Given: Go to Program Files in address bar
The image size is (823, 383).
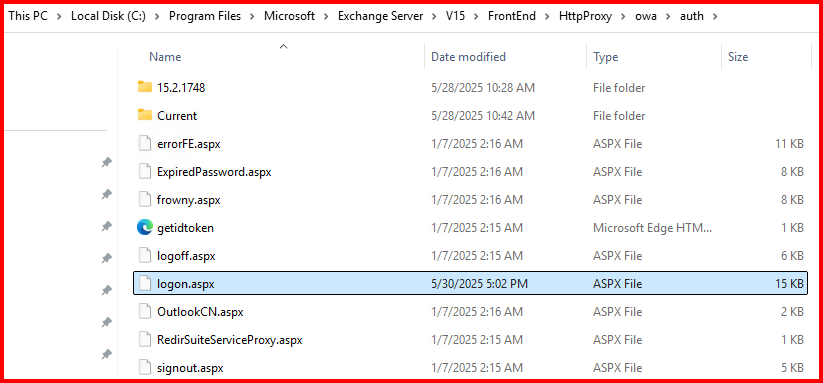Looking at the screenshot, I should (205, 16).
